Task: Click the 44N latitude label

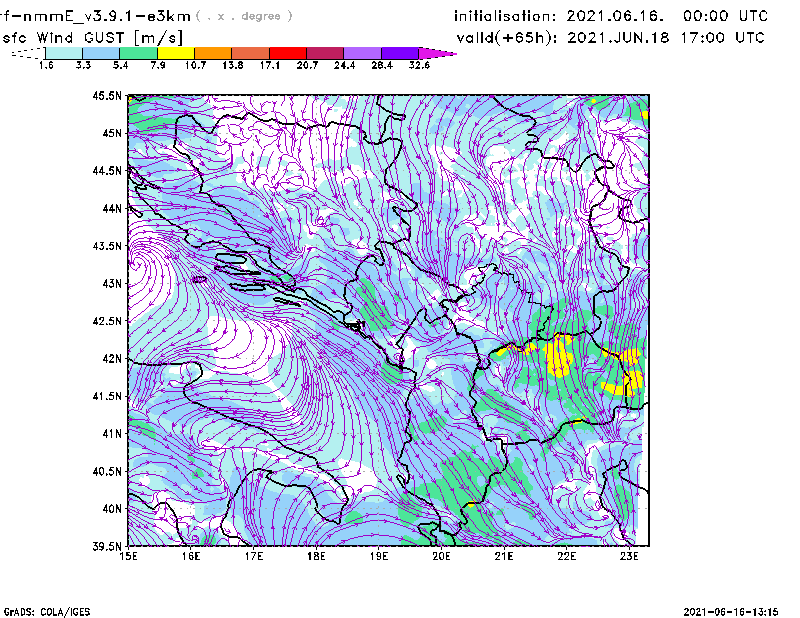Action: click(112, 208)
